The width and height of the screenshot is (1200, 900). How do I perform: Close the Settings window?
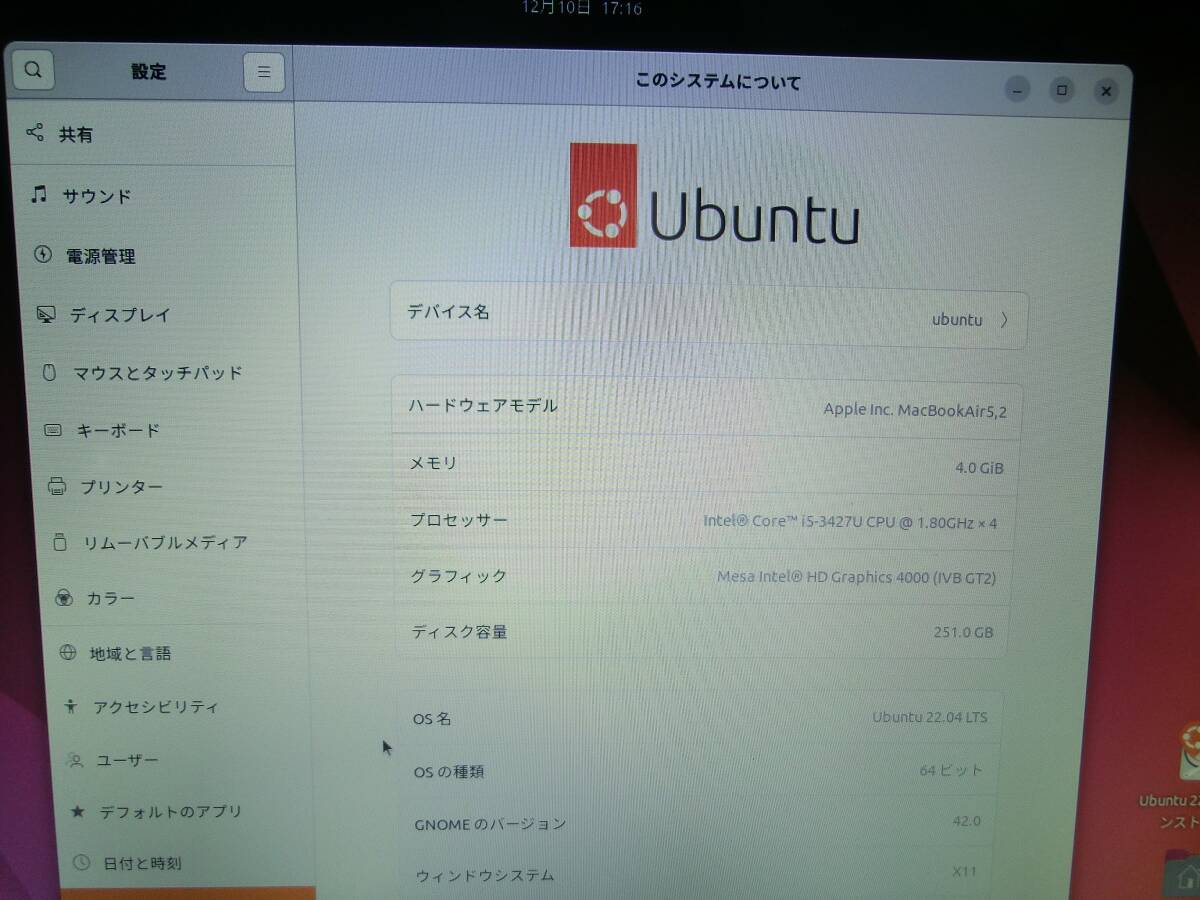click(1106, 91)
